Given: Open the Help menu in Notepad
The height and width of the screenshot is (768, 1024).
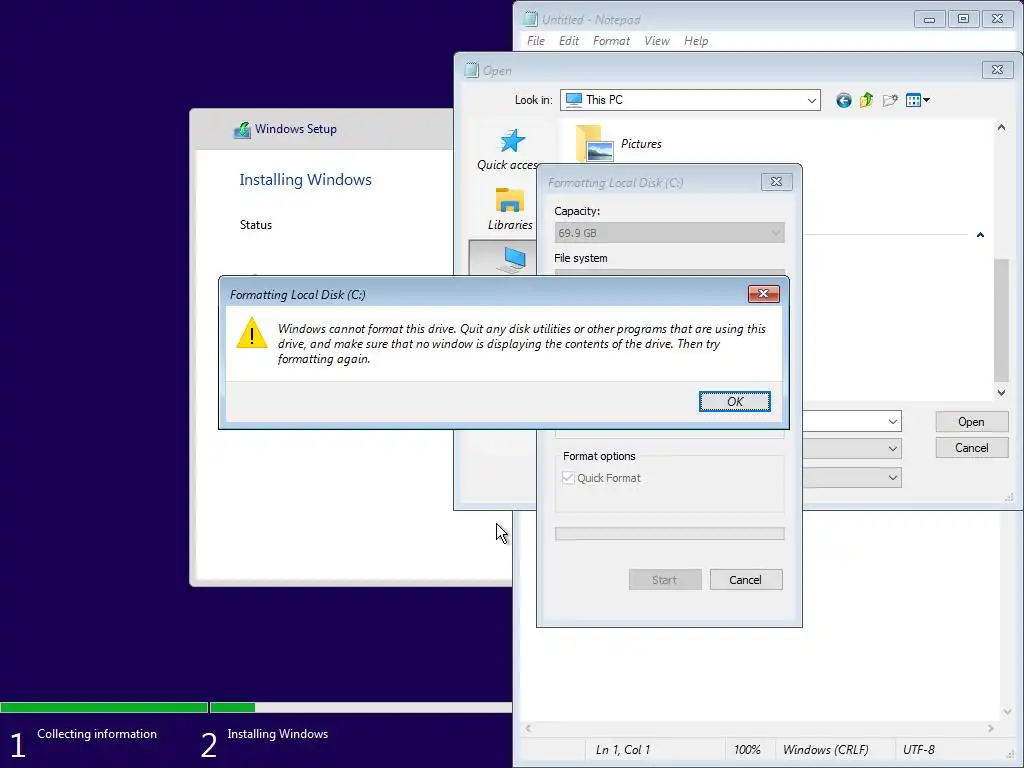Looking at the screenshot, I should (696, 40).
